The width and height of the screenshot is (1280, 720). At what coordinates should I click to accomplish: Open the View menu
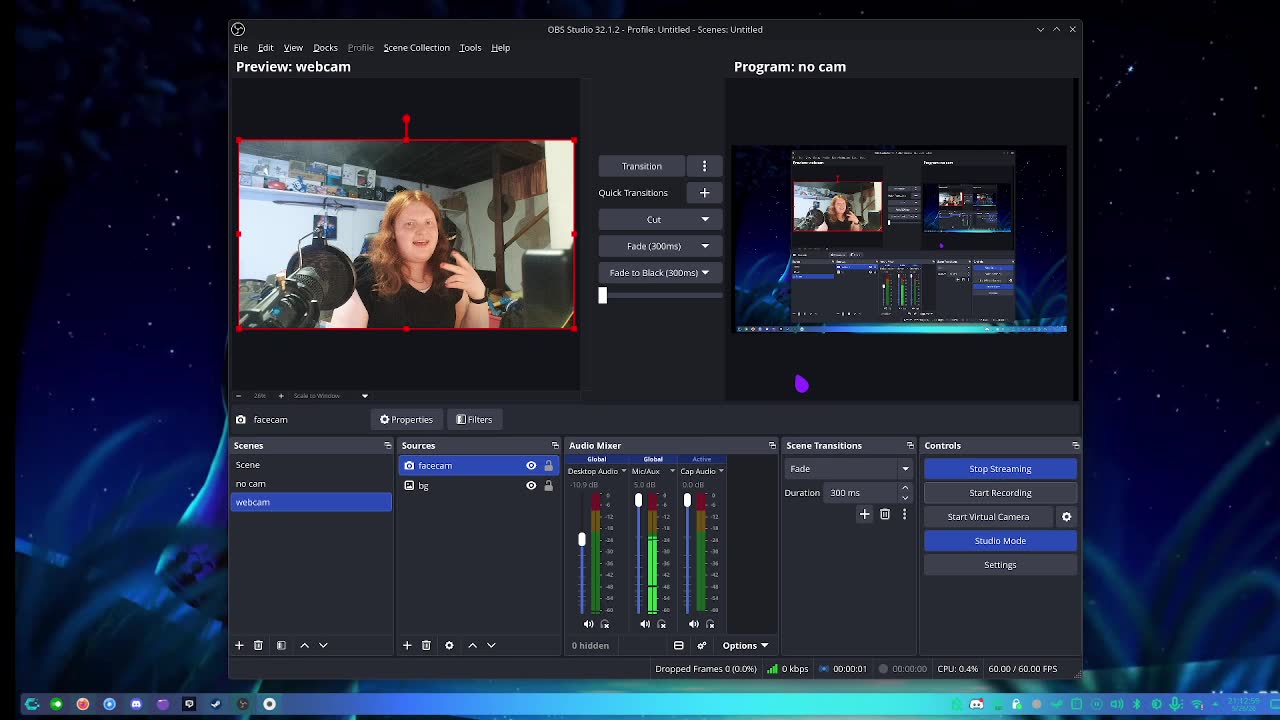click(x=293, y=48)
